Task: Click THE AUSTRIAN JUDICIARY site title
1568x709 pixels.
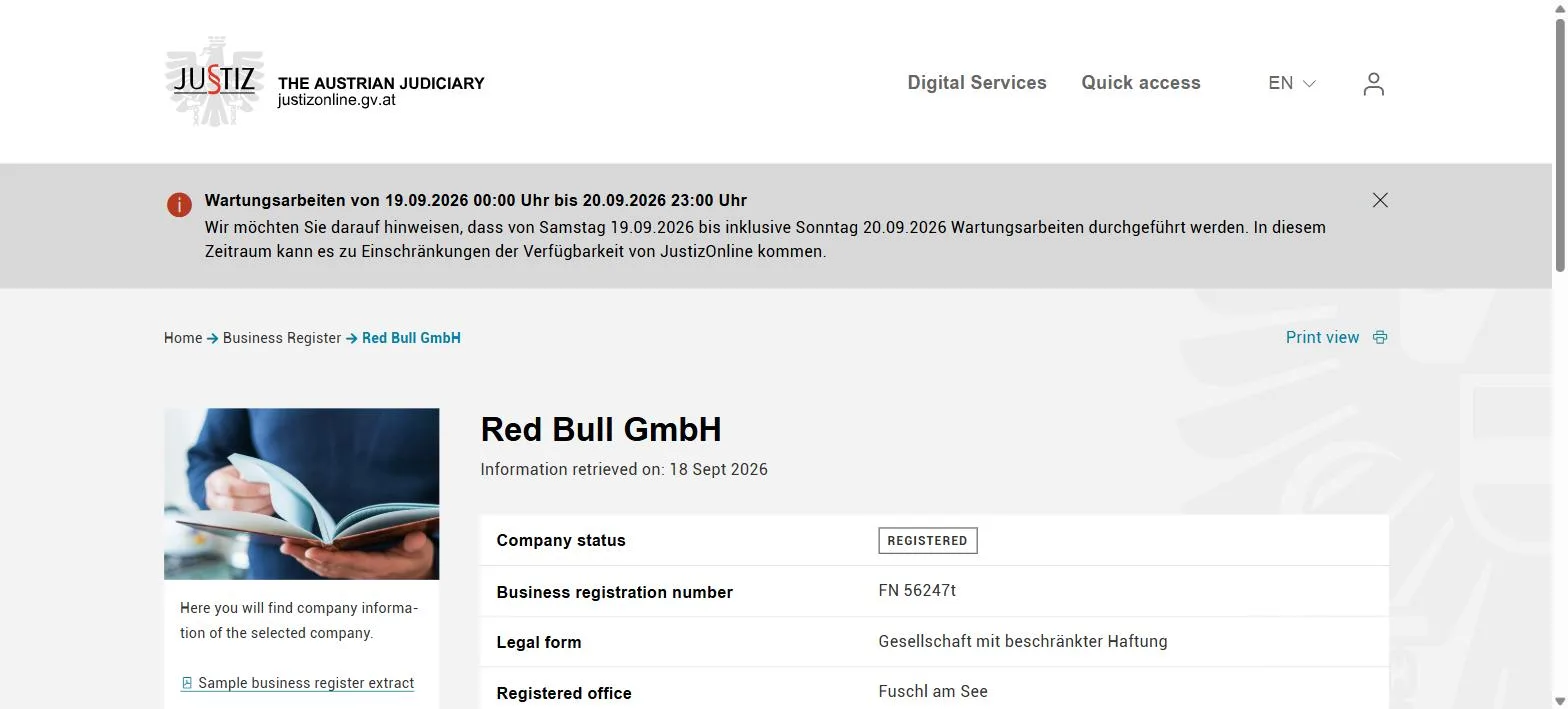Action: pos(381,83)
